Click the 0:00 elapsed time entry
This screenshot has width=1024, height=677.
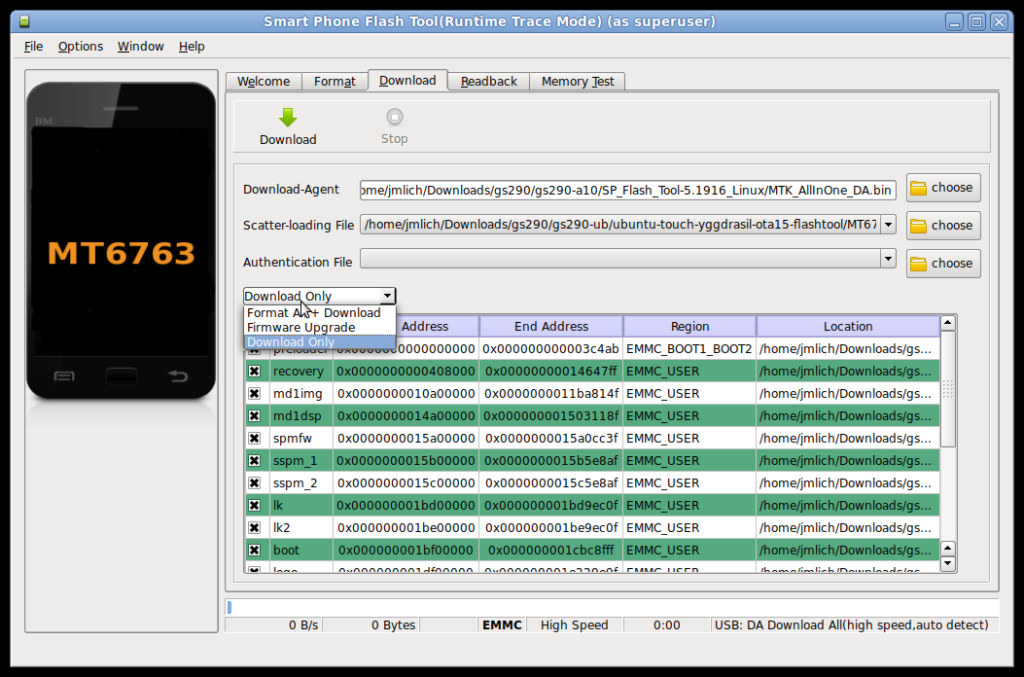(667, 625)
